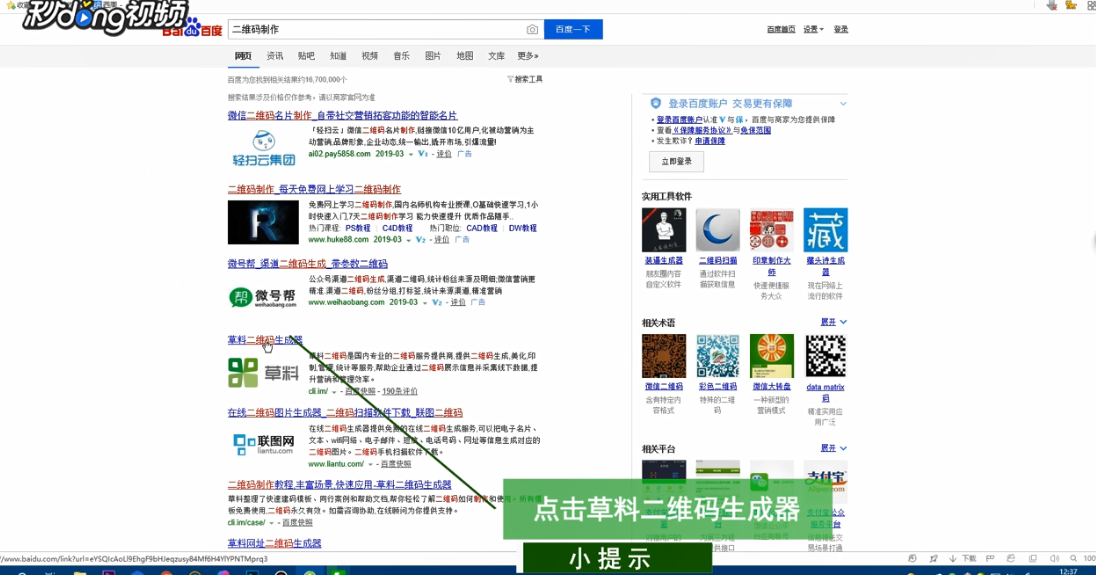Click the 藏头诗生成器 blue icon
This screenshot has height=575, width=1096.
click(825, 230)
